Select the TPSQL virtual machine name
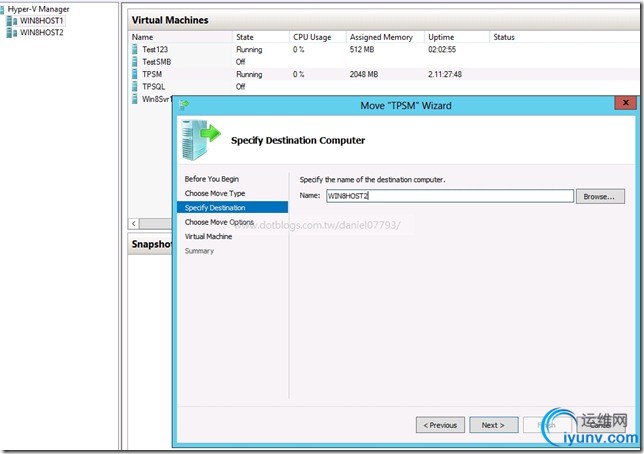Viewport: 644px width, 454px height. 153,87
